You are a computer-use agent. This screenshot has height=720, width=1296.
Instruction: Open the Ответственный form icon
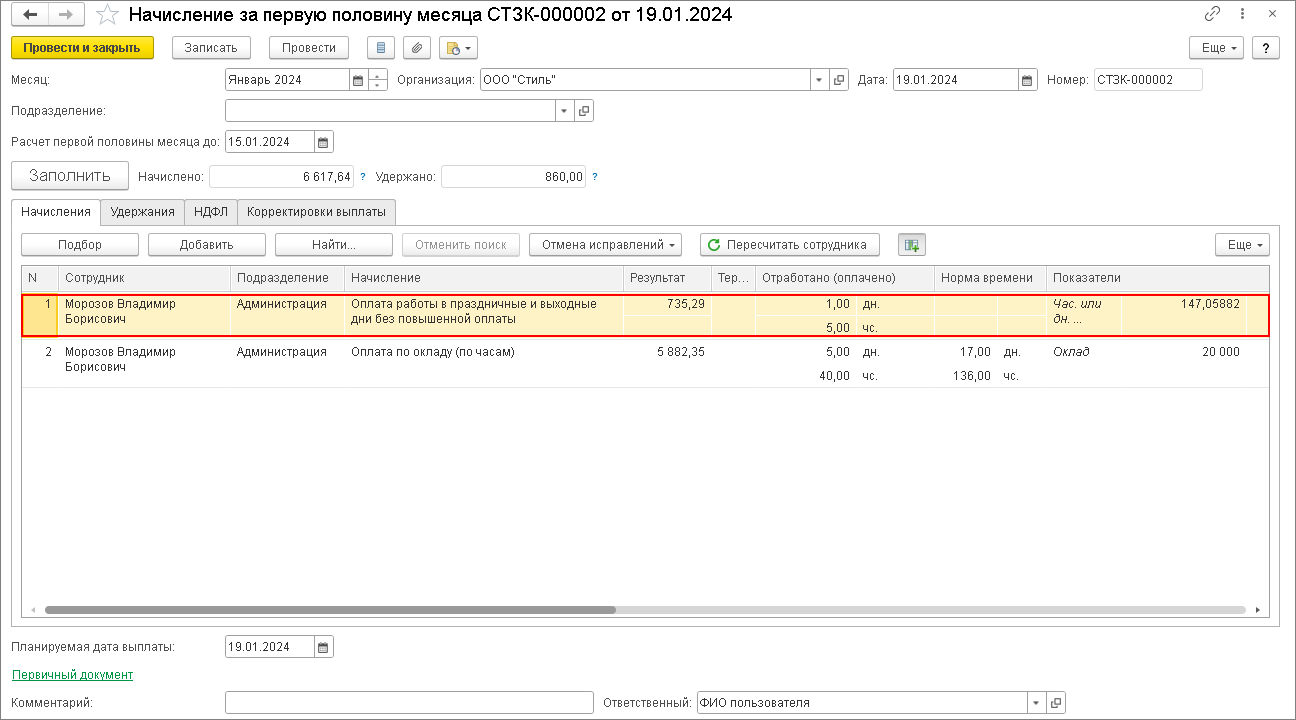(x=1056, y=703)
